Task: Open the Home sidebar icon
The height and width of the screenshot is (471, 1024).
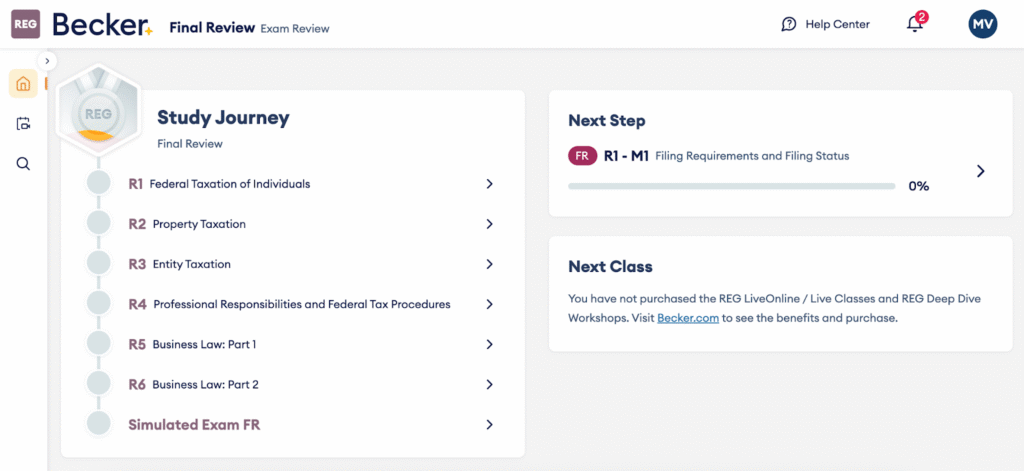Action: click(x=23, y=84)
